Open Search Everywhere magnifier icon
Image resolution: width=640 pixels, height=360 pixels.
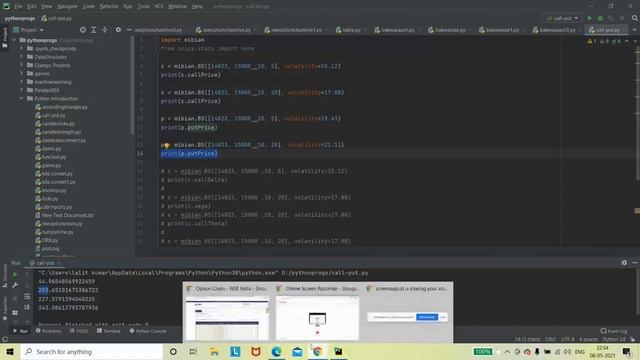[635, 18]
